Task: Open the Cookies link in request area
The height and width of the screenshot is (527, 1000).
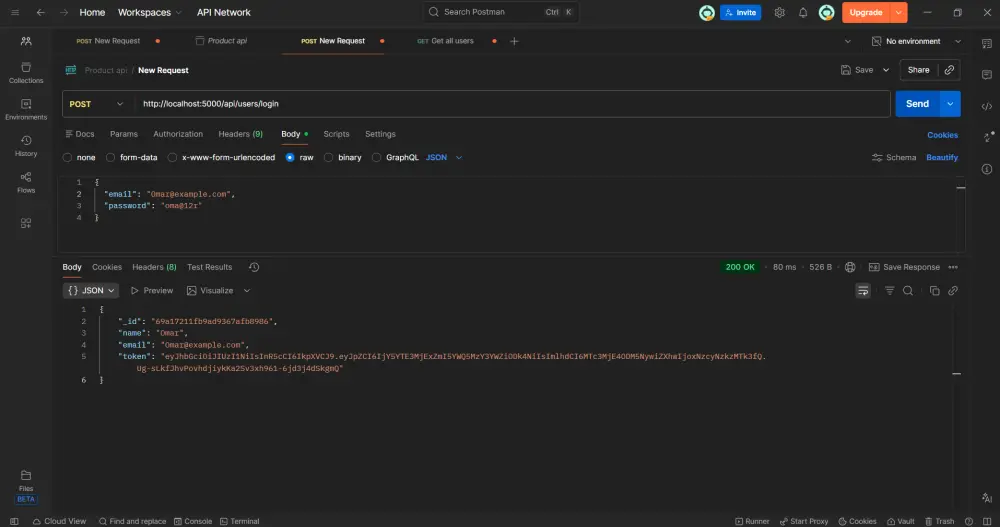Action: tap(943, 135)
